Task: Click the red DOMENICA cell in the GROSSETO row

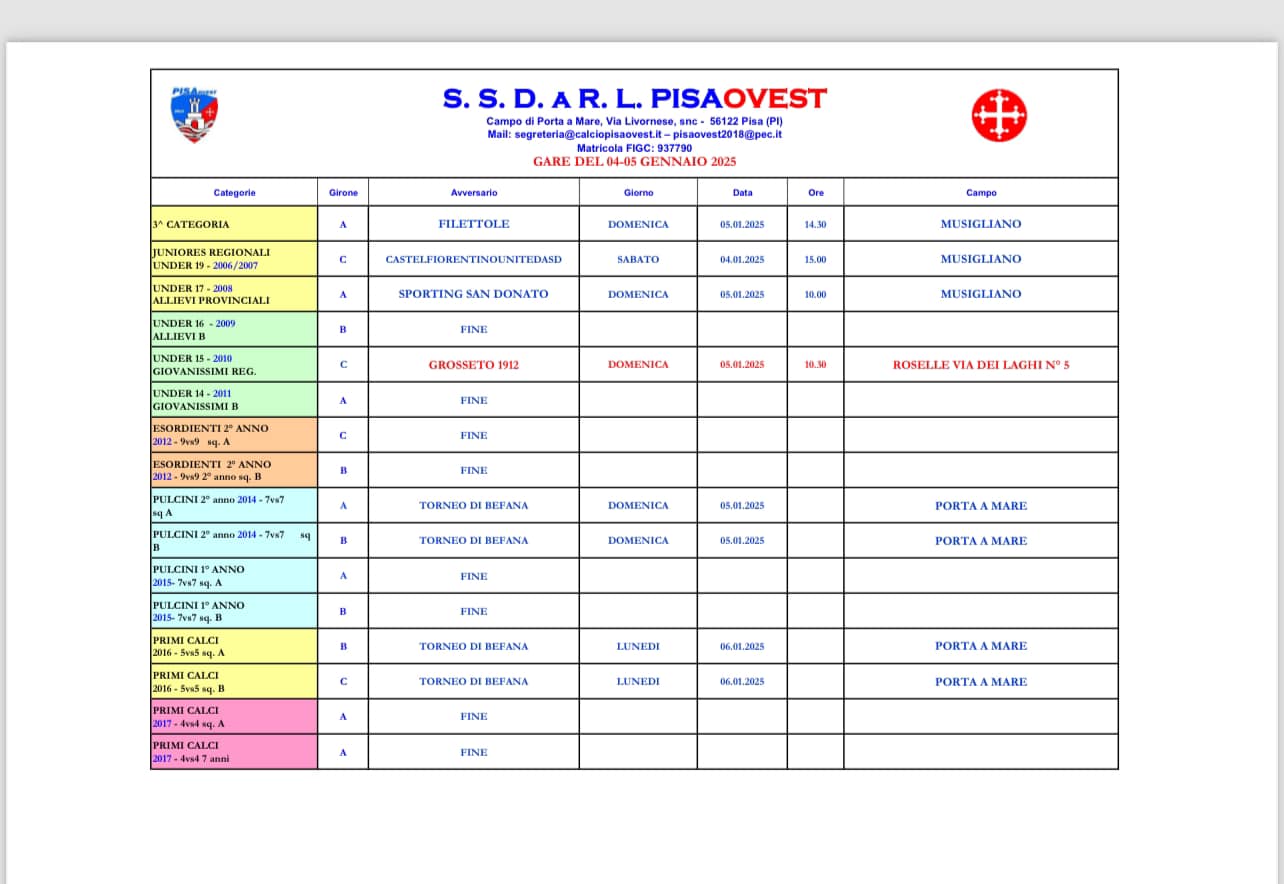Action: (638, 364)
